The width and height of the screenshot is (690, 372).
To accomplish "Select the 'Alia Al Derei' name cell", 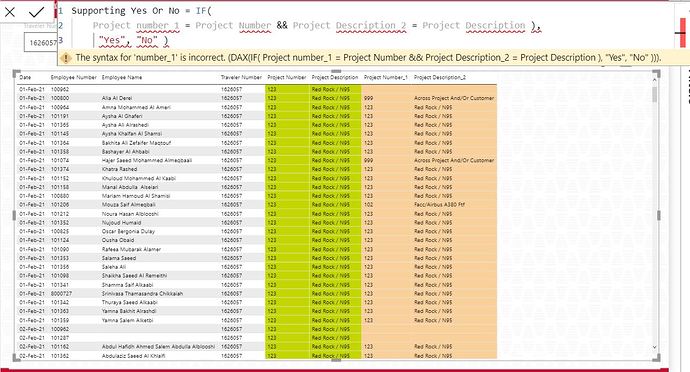I will coord(117,98).
